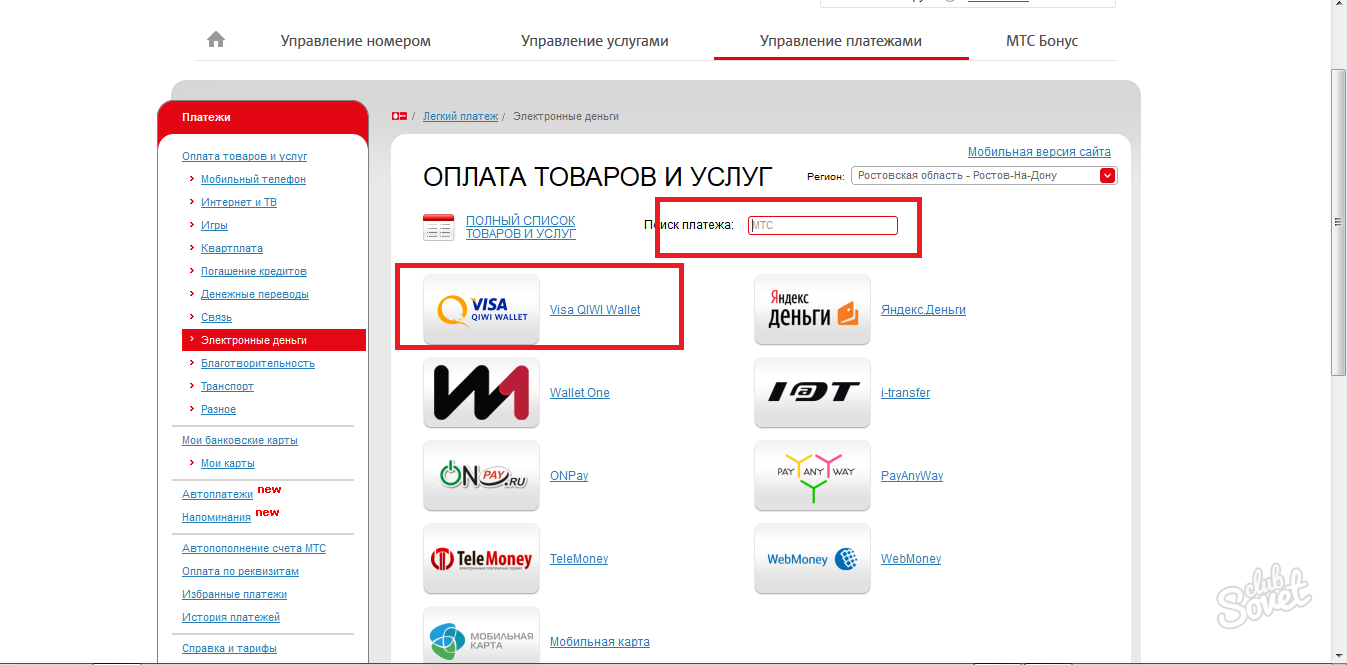This screenshot has width=1347, height=665.
Task: Open the Регион dropdown list
Action: 983,175
